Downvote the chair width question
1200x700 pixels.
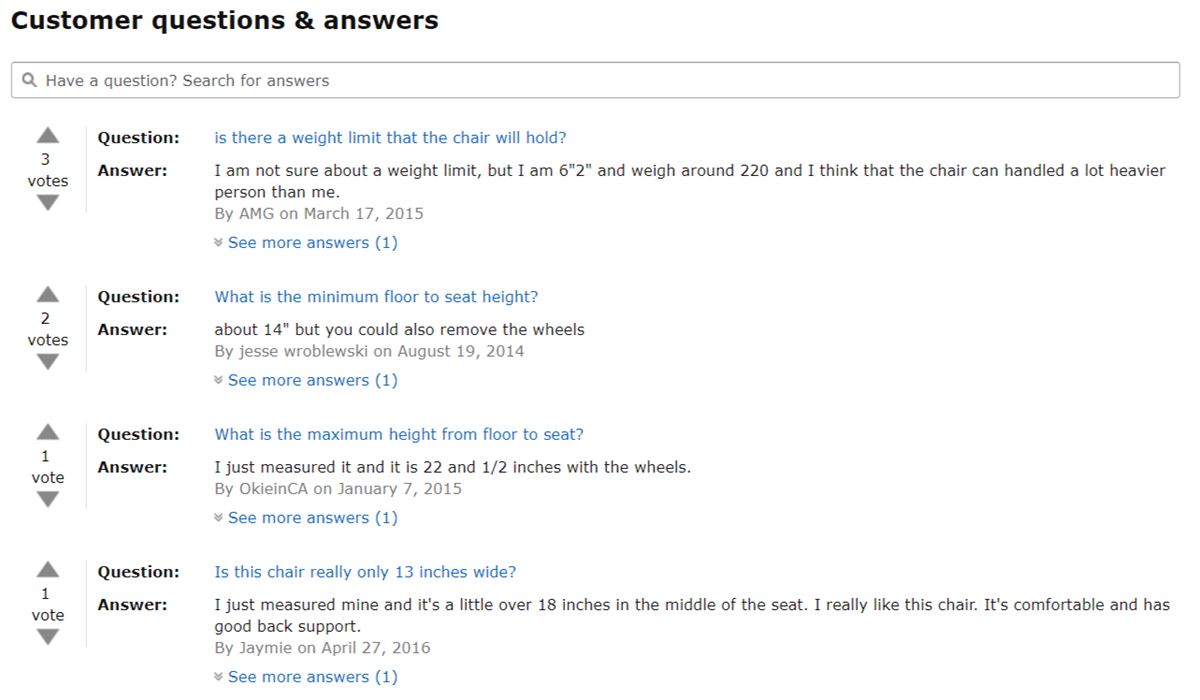(48, 637)
